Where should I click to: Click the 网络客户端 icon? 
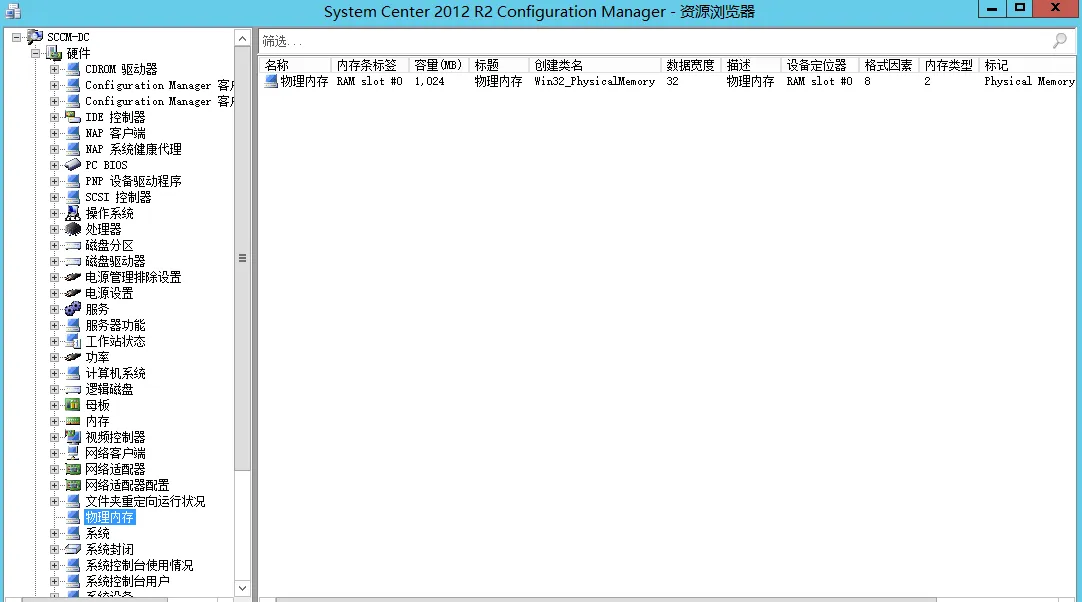click(x=73, y=454)
